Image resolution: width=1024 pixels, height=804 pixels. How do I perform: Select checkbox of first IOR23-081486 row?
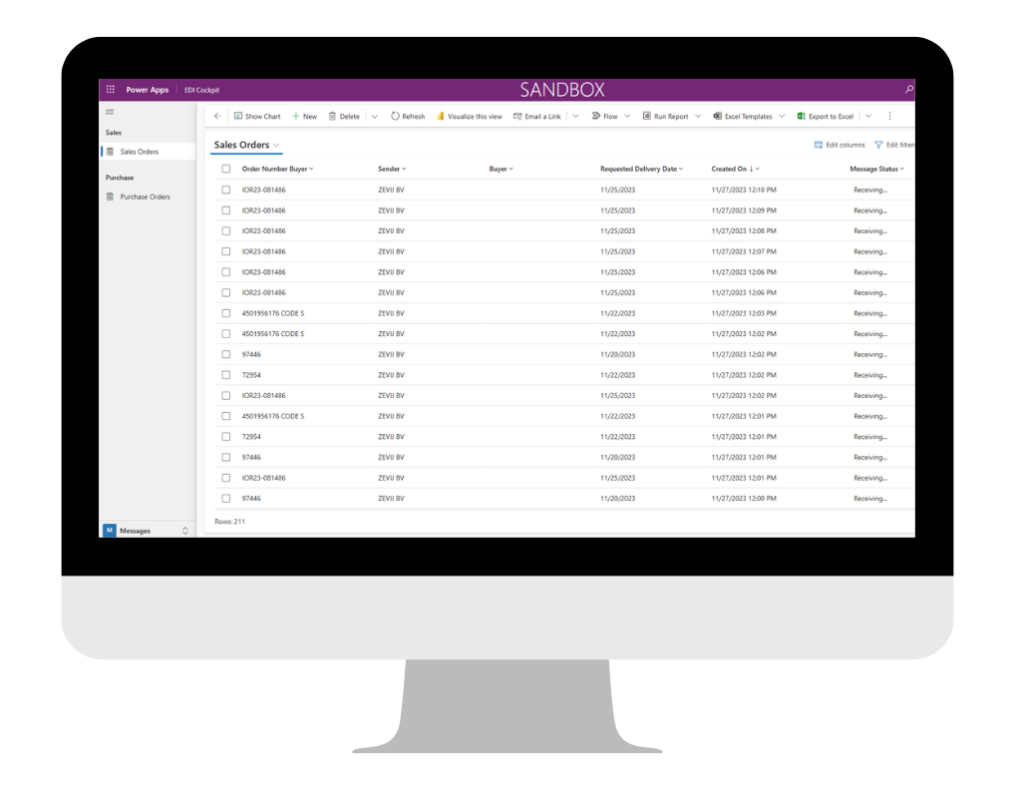pos(226,190)
